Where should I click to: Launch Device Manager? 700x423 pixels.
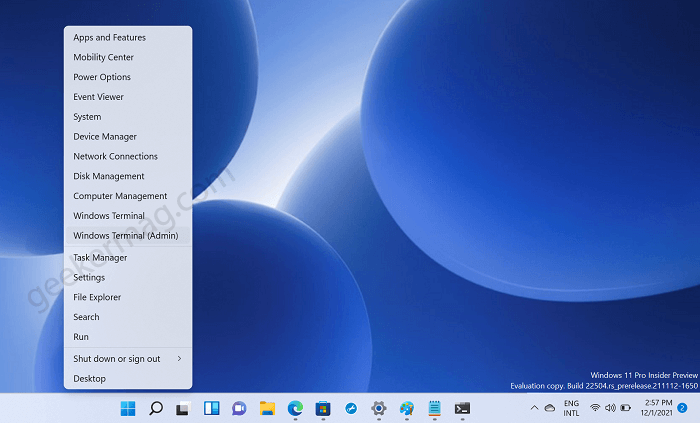pyautogui.click(x=128, y=137)
